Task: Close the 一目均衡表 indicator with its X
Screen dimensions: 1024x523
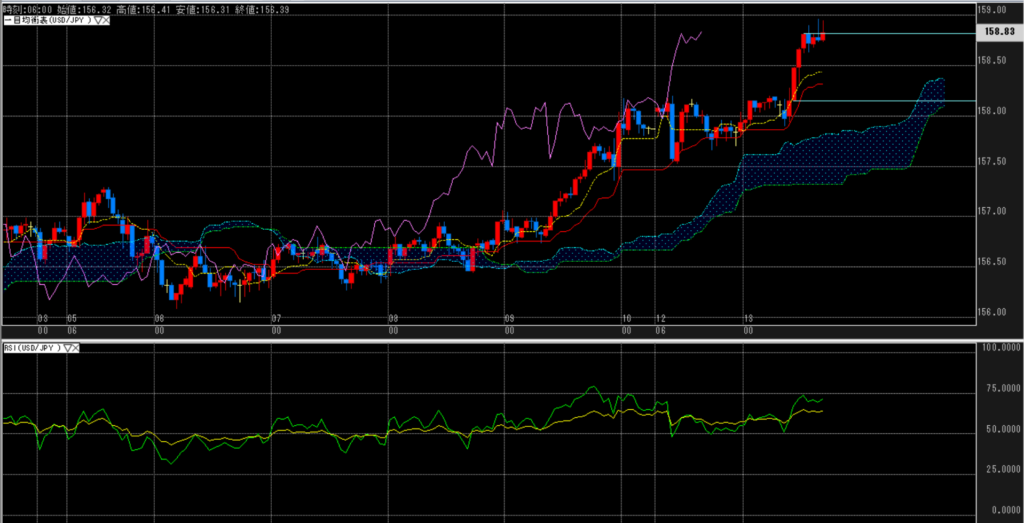Action: pyautogui.click(x=108, y=20)
